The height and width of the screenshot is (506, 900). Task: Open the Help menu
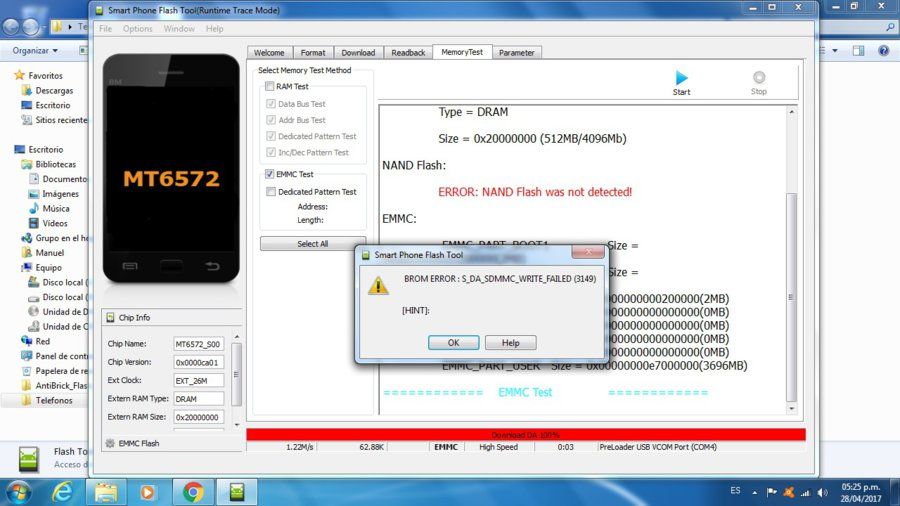click(x=215, y=29)
